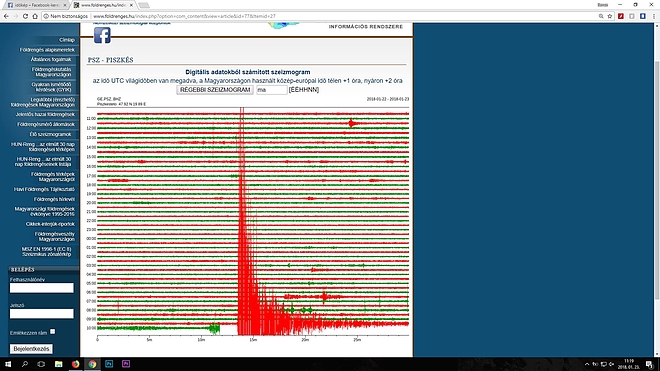This screenshot has height=371, width=660.
Task: Reload the page with the refresh icon
Action: (25, 16)
